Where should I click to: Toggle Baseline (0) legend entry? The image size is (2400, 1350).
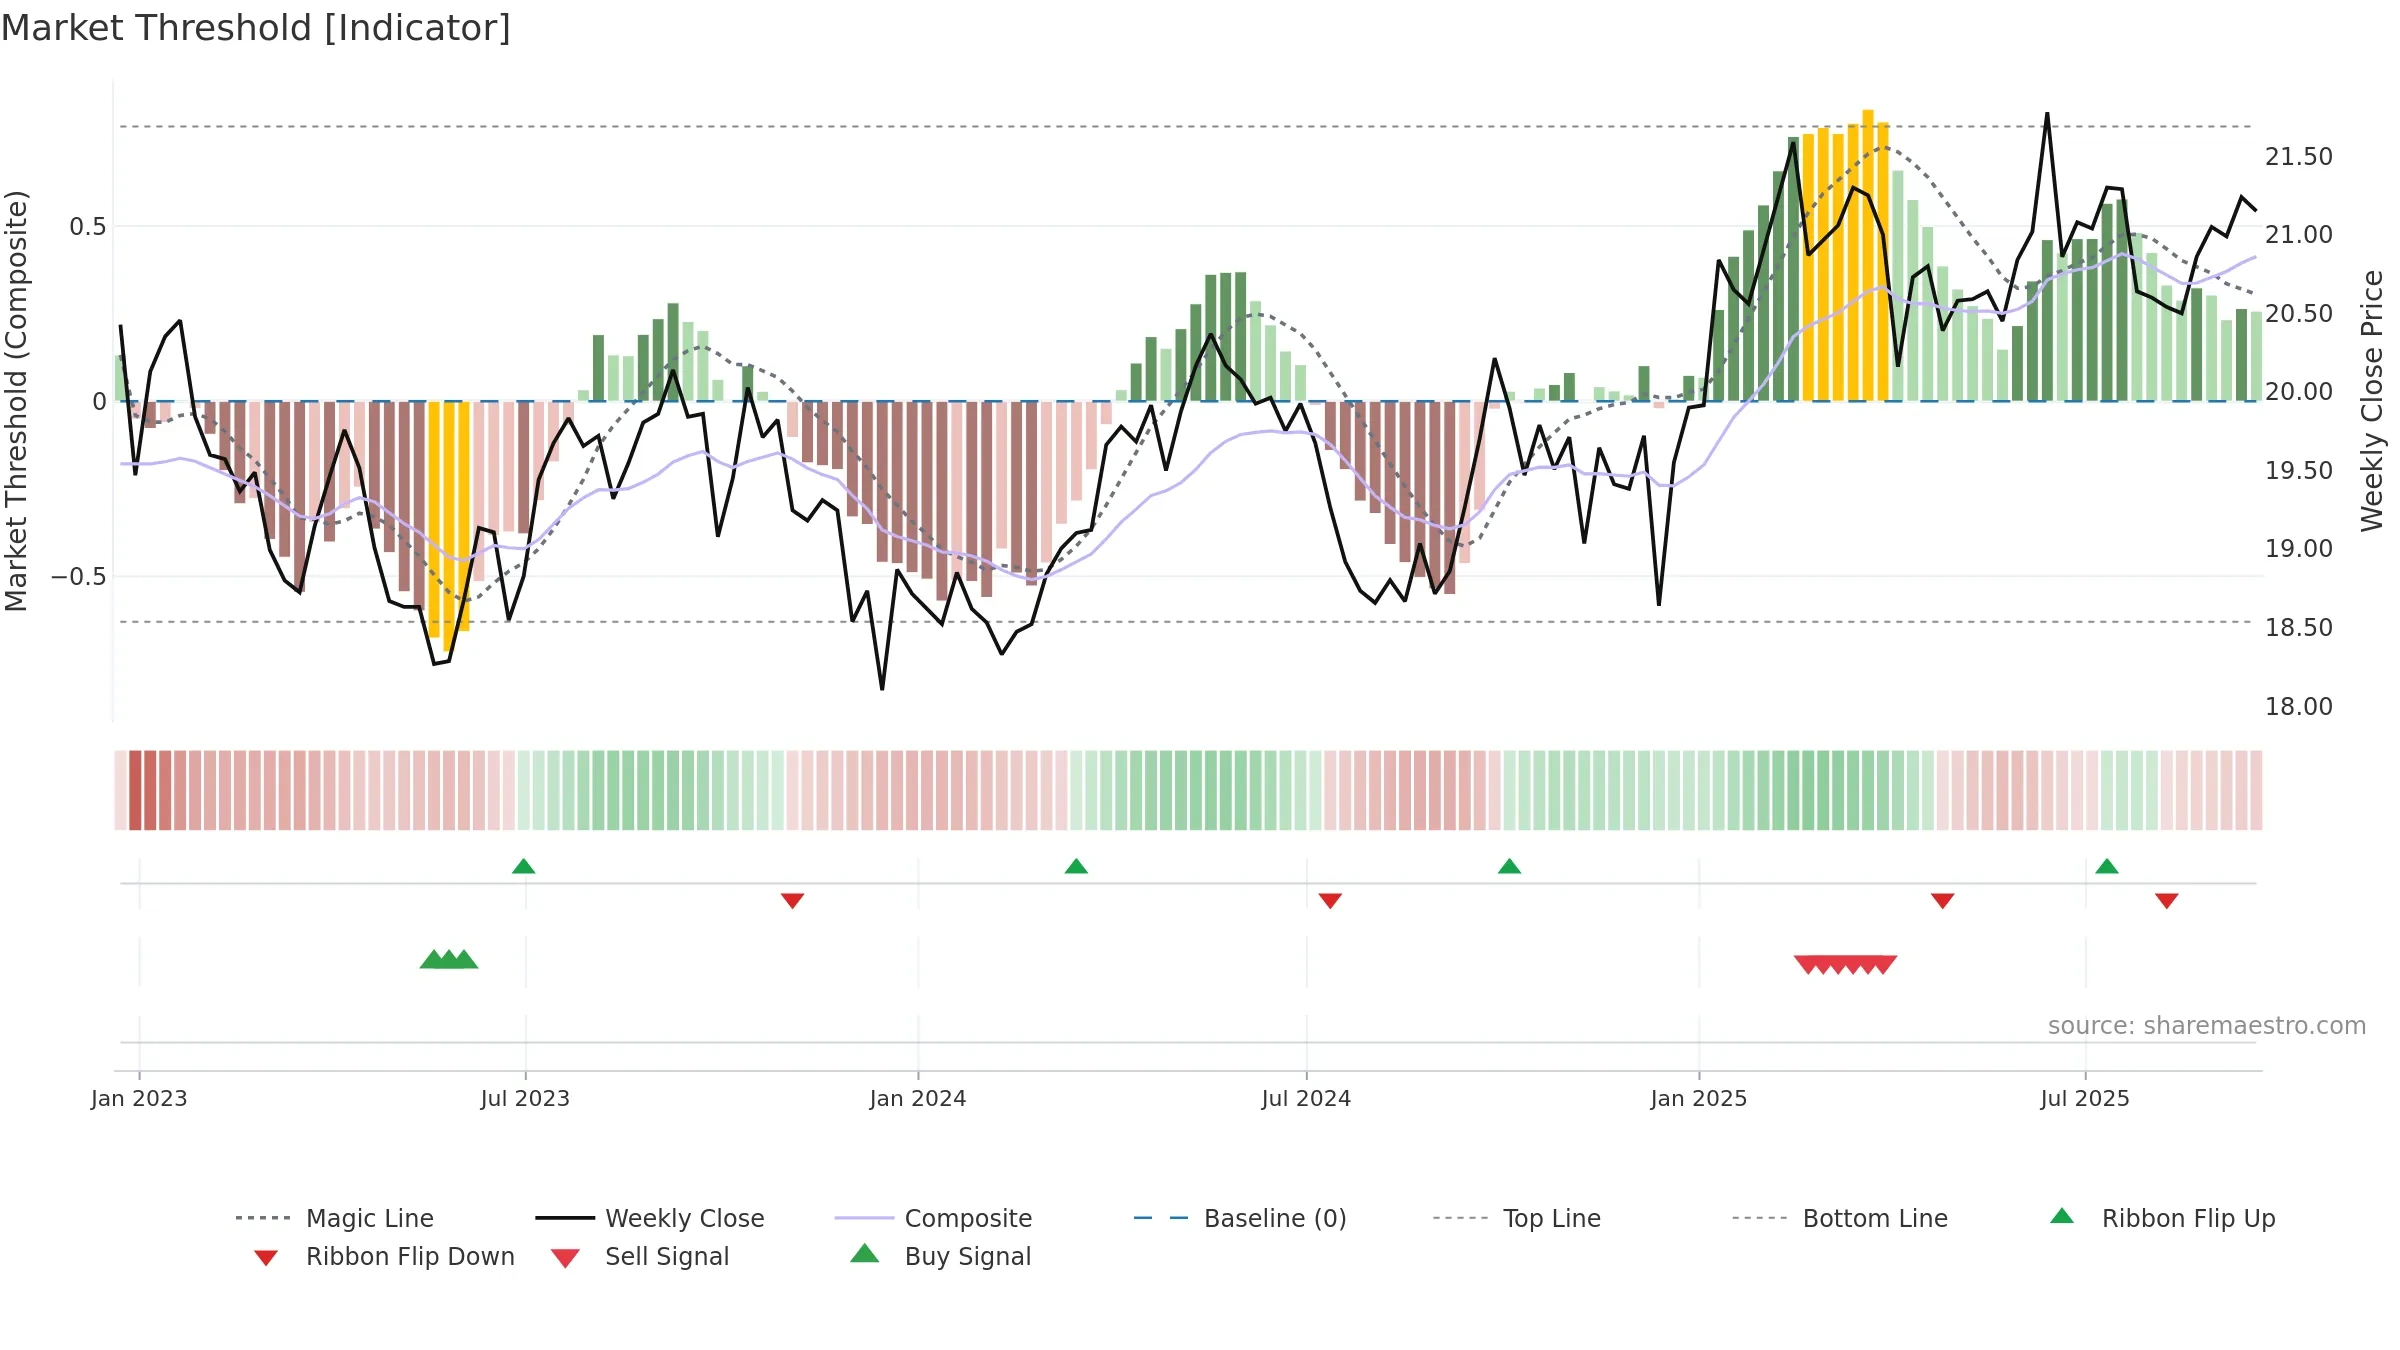(1240, 1218)
